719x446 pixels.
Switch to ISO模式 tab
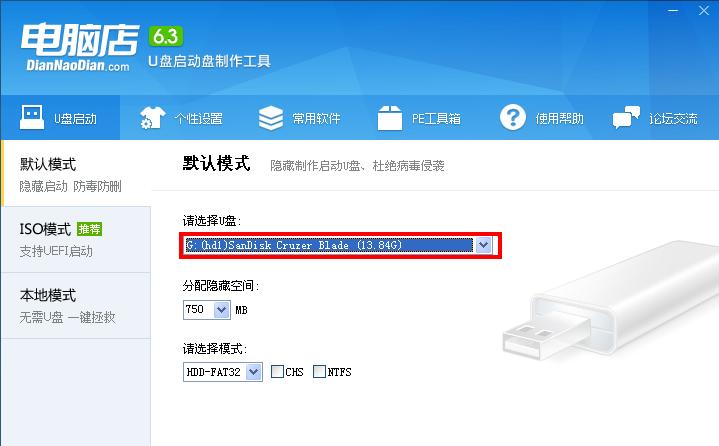pos(76,239)
